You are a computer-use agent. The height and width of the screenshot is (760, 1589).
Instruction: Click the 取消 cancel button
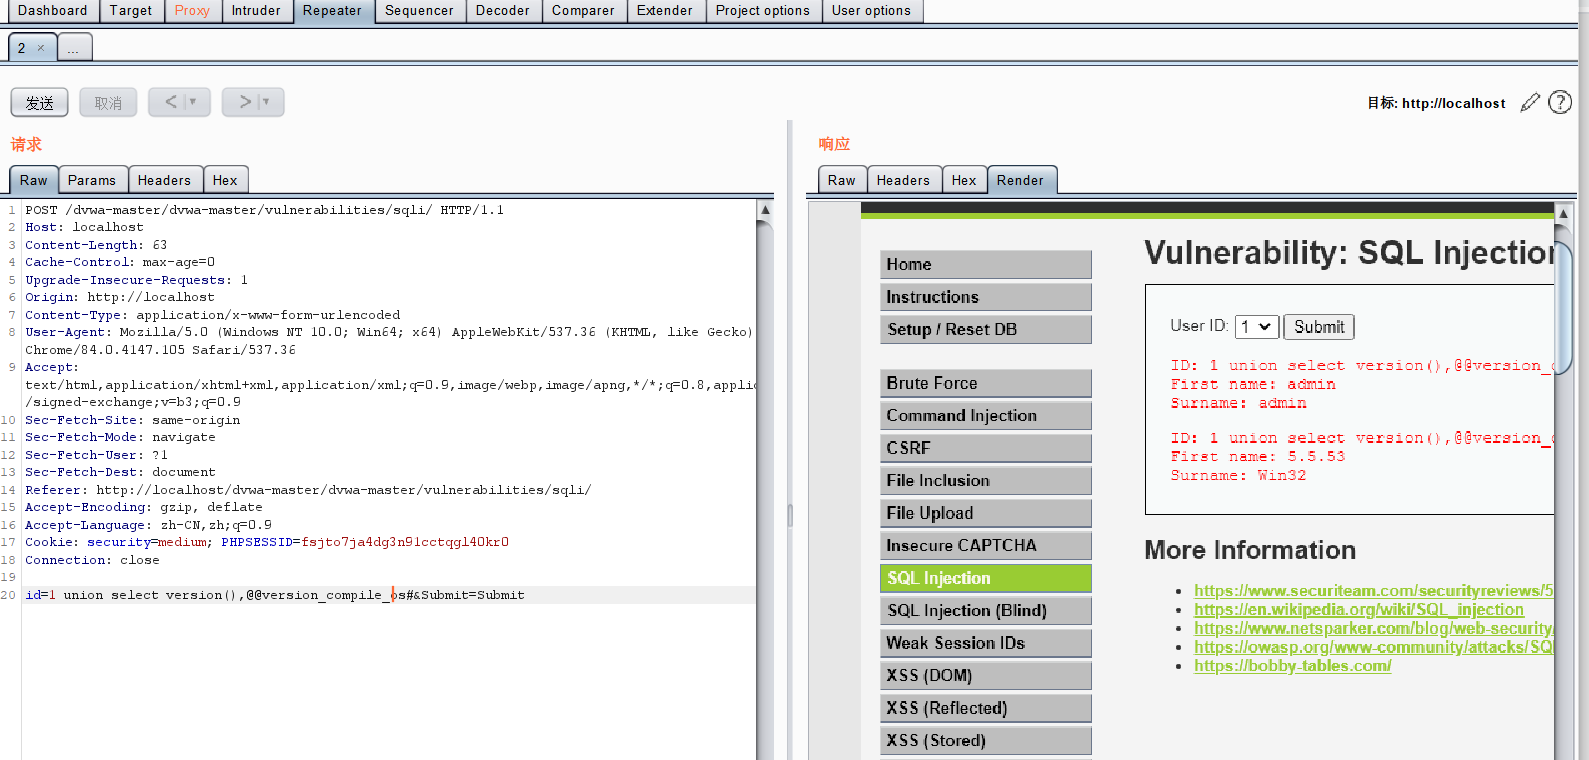tap(108, 103)
